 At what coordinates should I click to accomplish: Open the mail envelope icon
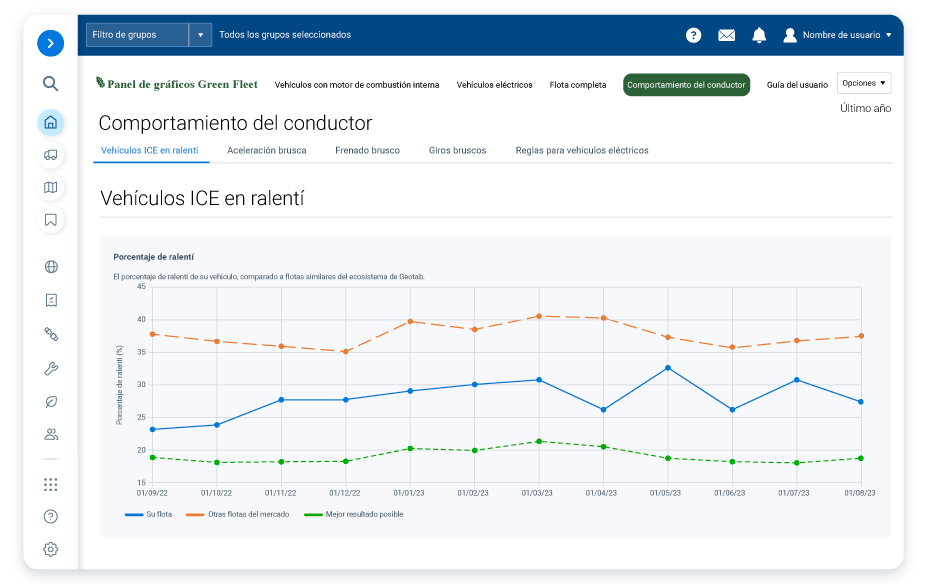coord(726,34)
